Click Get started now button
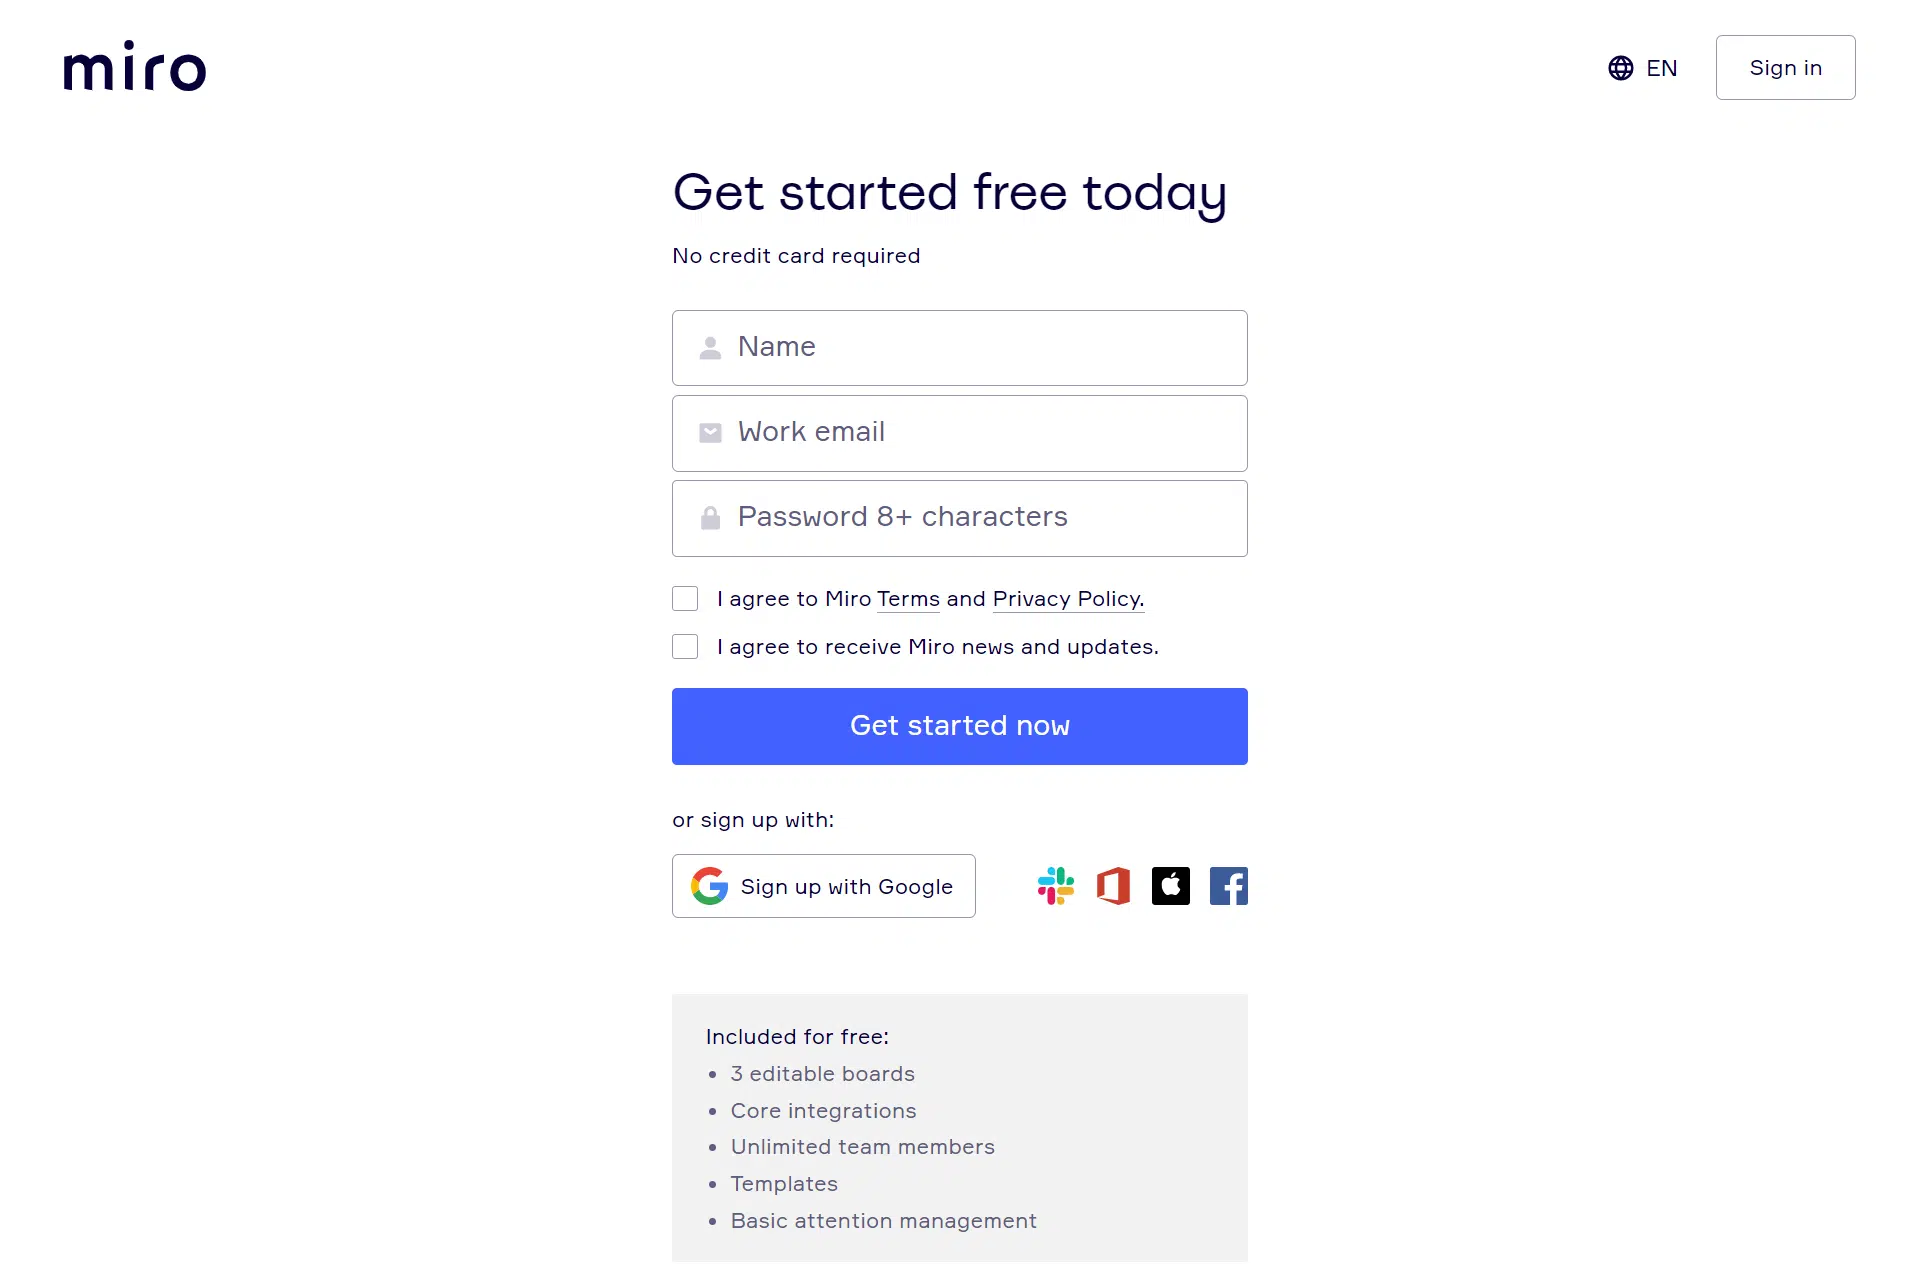The height and width of the screenshot is (1287, 1920). pos(960,726)
